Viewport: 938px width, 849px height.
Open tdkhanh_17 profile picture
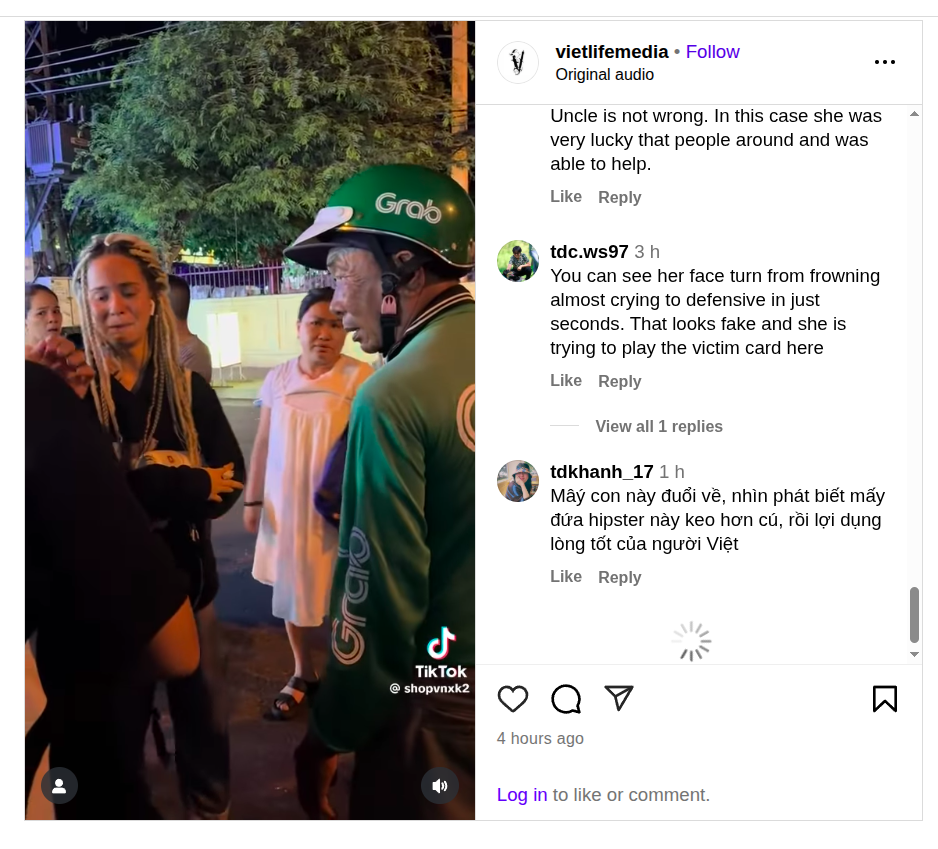click(518, 481)
